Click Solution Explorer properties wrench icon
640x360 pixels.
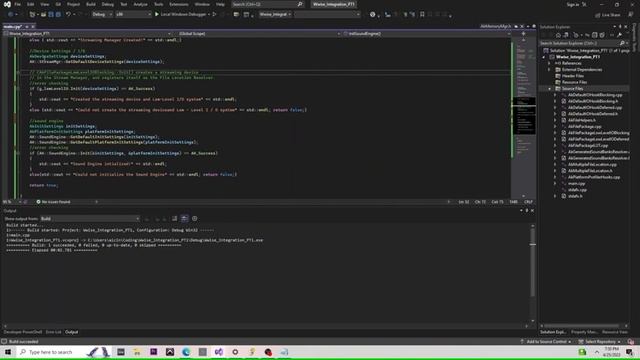pos(619,36)
